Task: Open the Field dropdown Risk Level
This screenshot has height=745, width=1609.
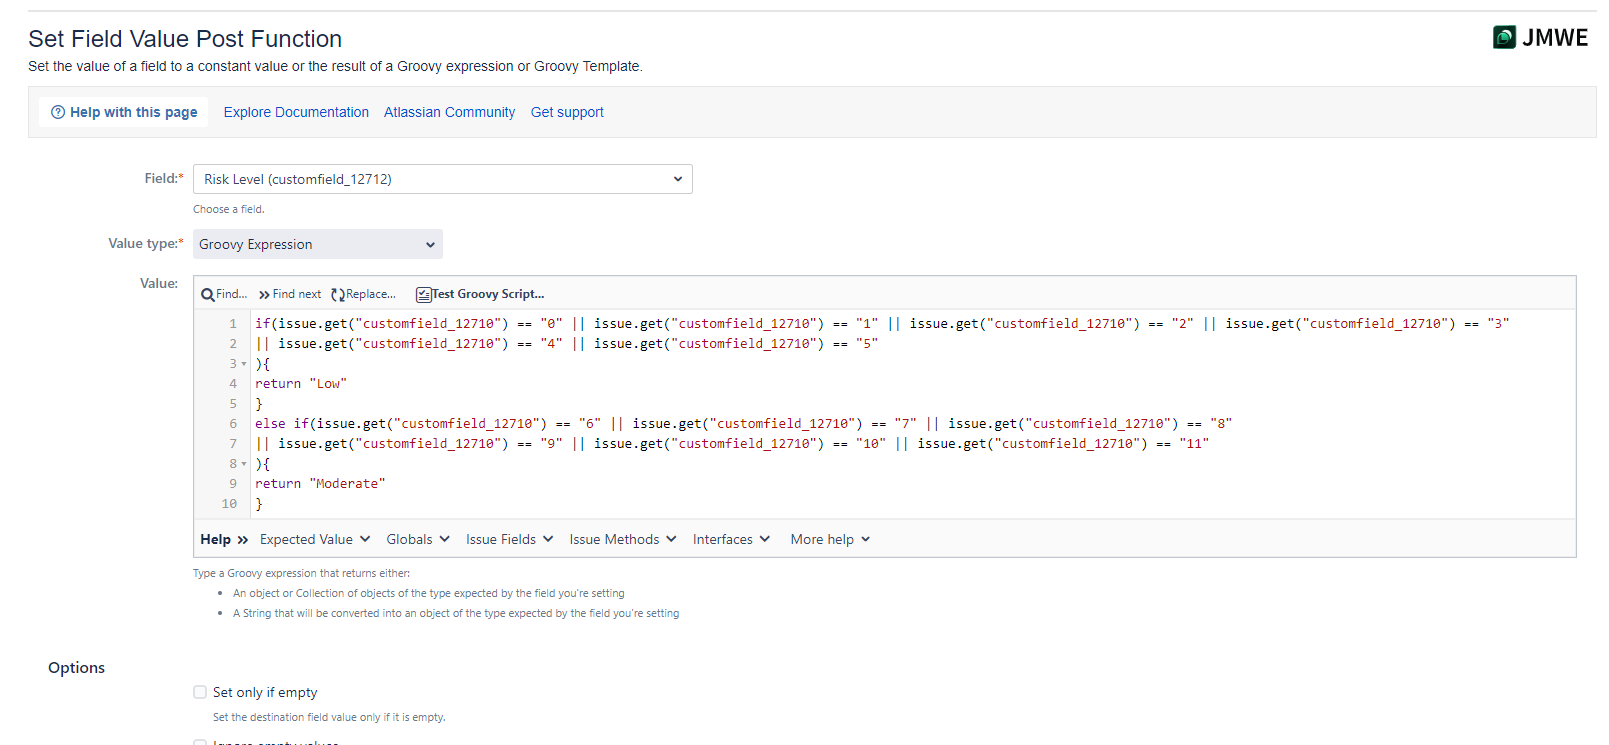Action: [443, 179]
